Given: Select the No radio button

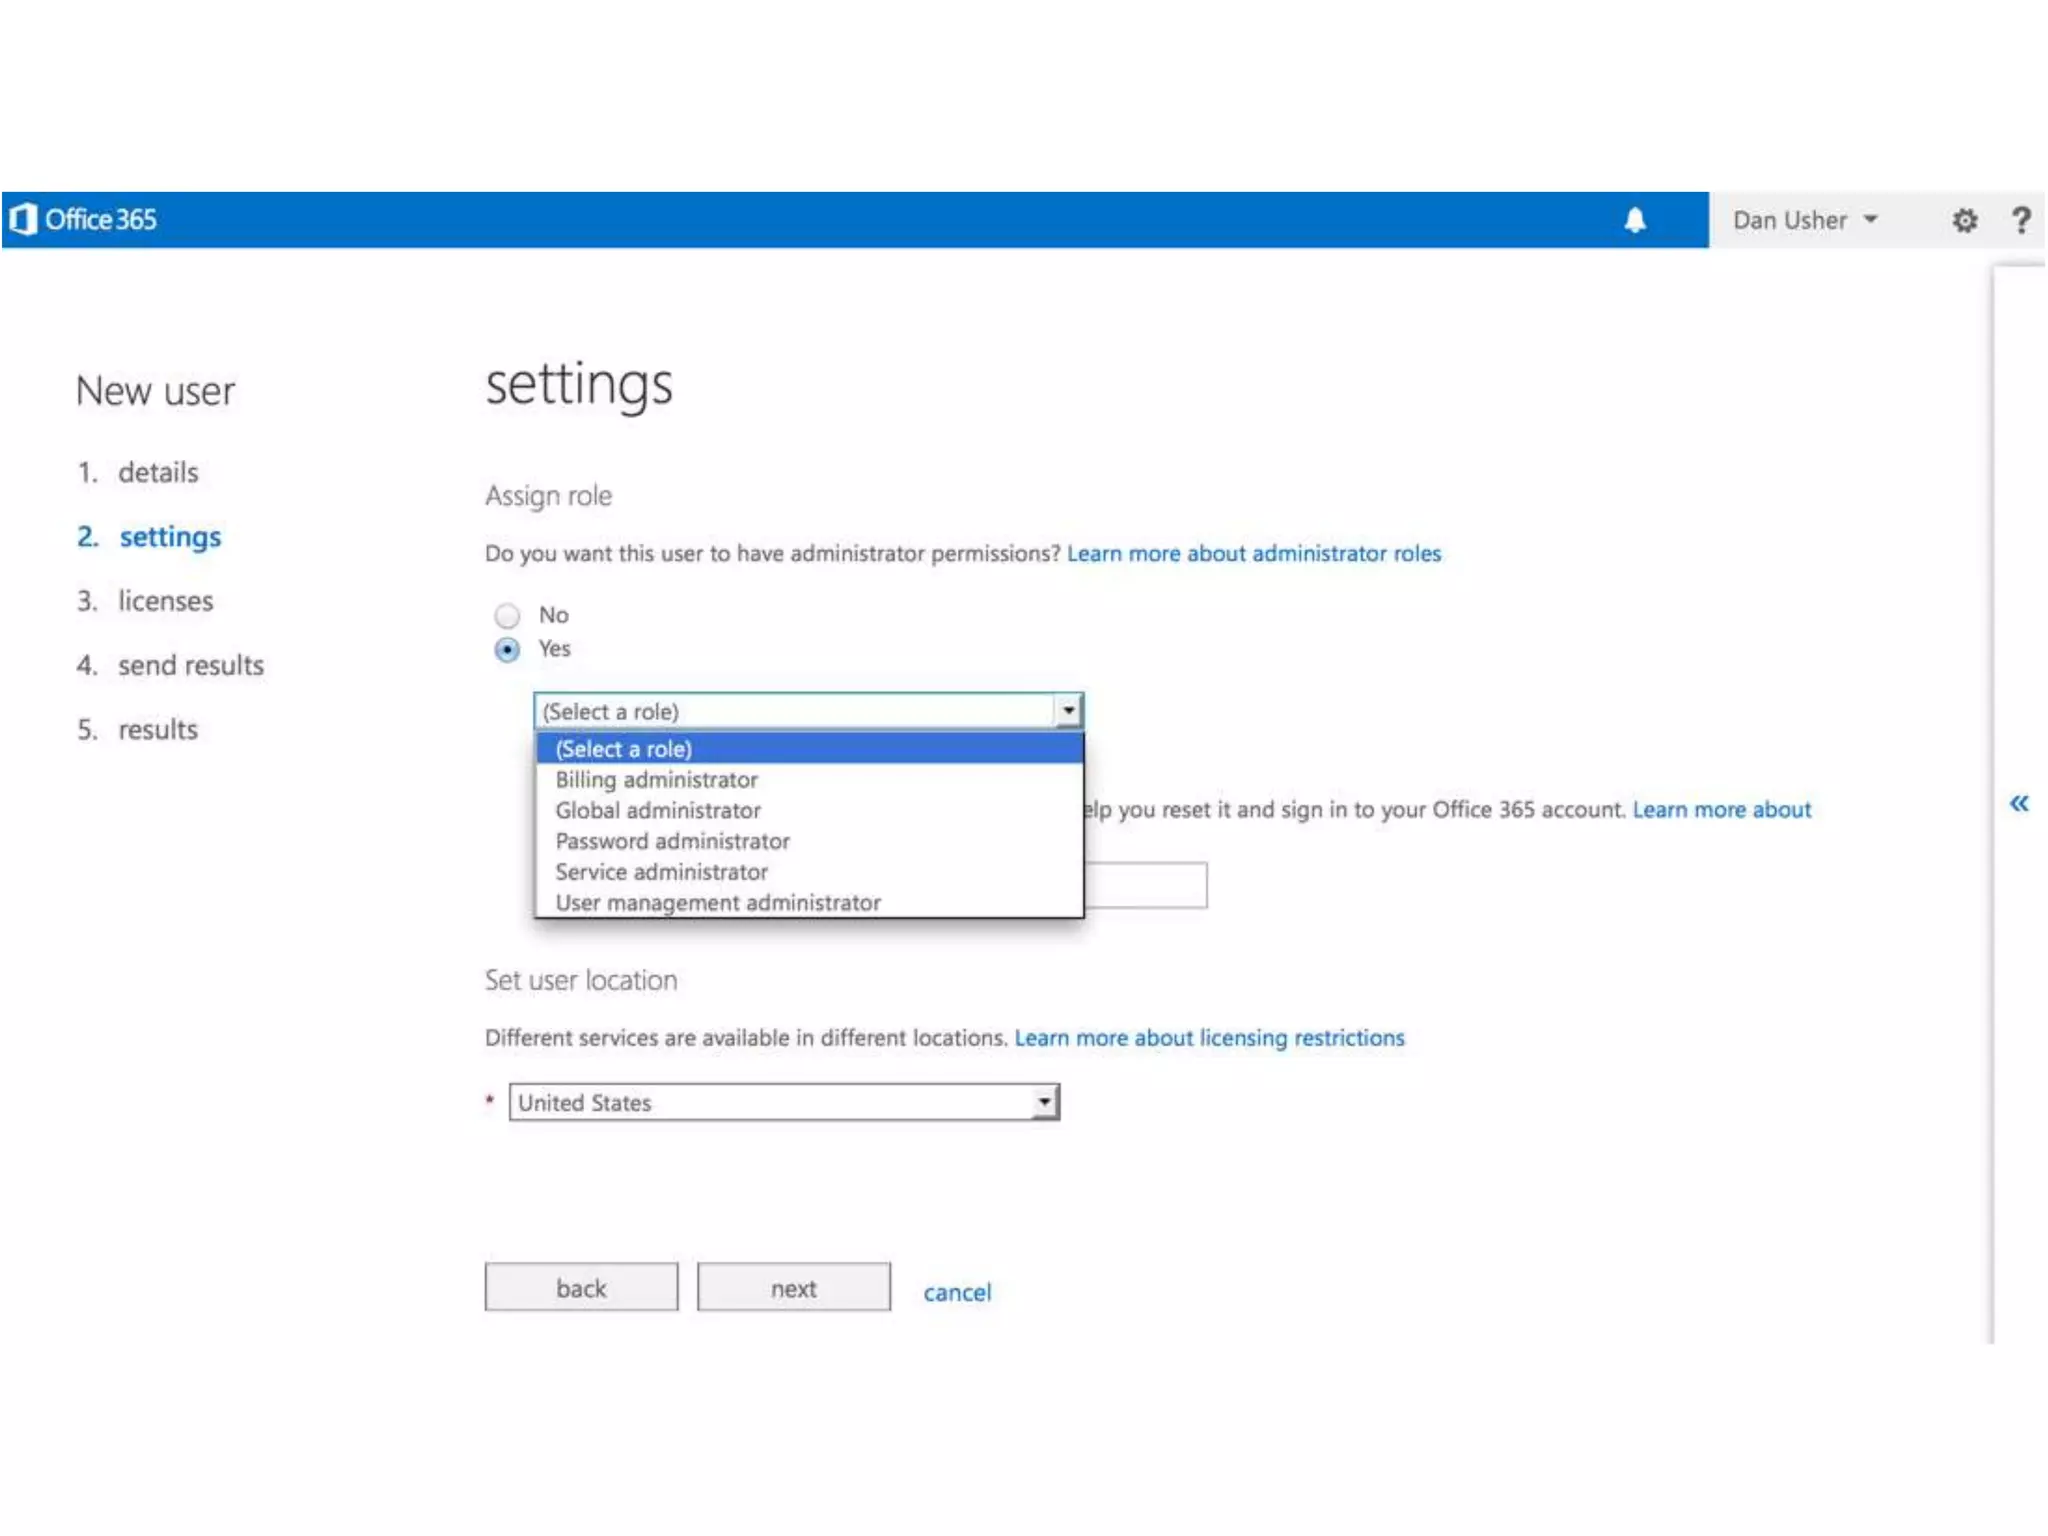Looking at the screenshot, I should pos(507,615).
